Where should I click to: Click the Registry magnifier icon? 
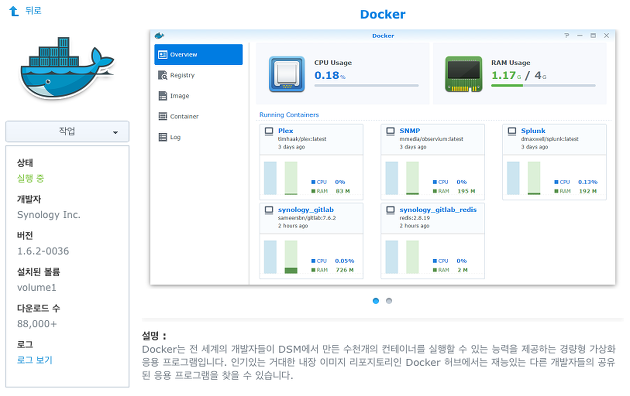162,75
